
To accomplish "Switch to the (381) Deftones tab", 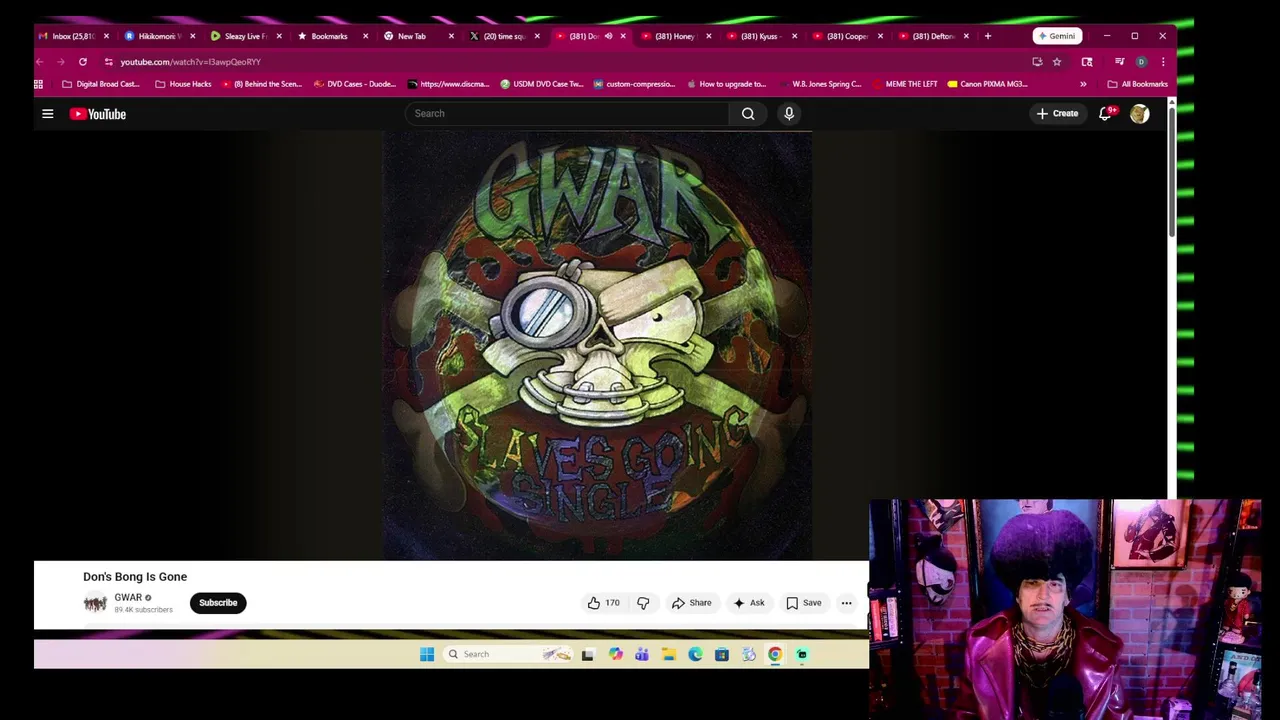I will tap(932, 36).
